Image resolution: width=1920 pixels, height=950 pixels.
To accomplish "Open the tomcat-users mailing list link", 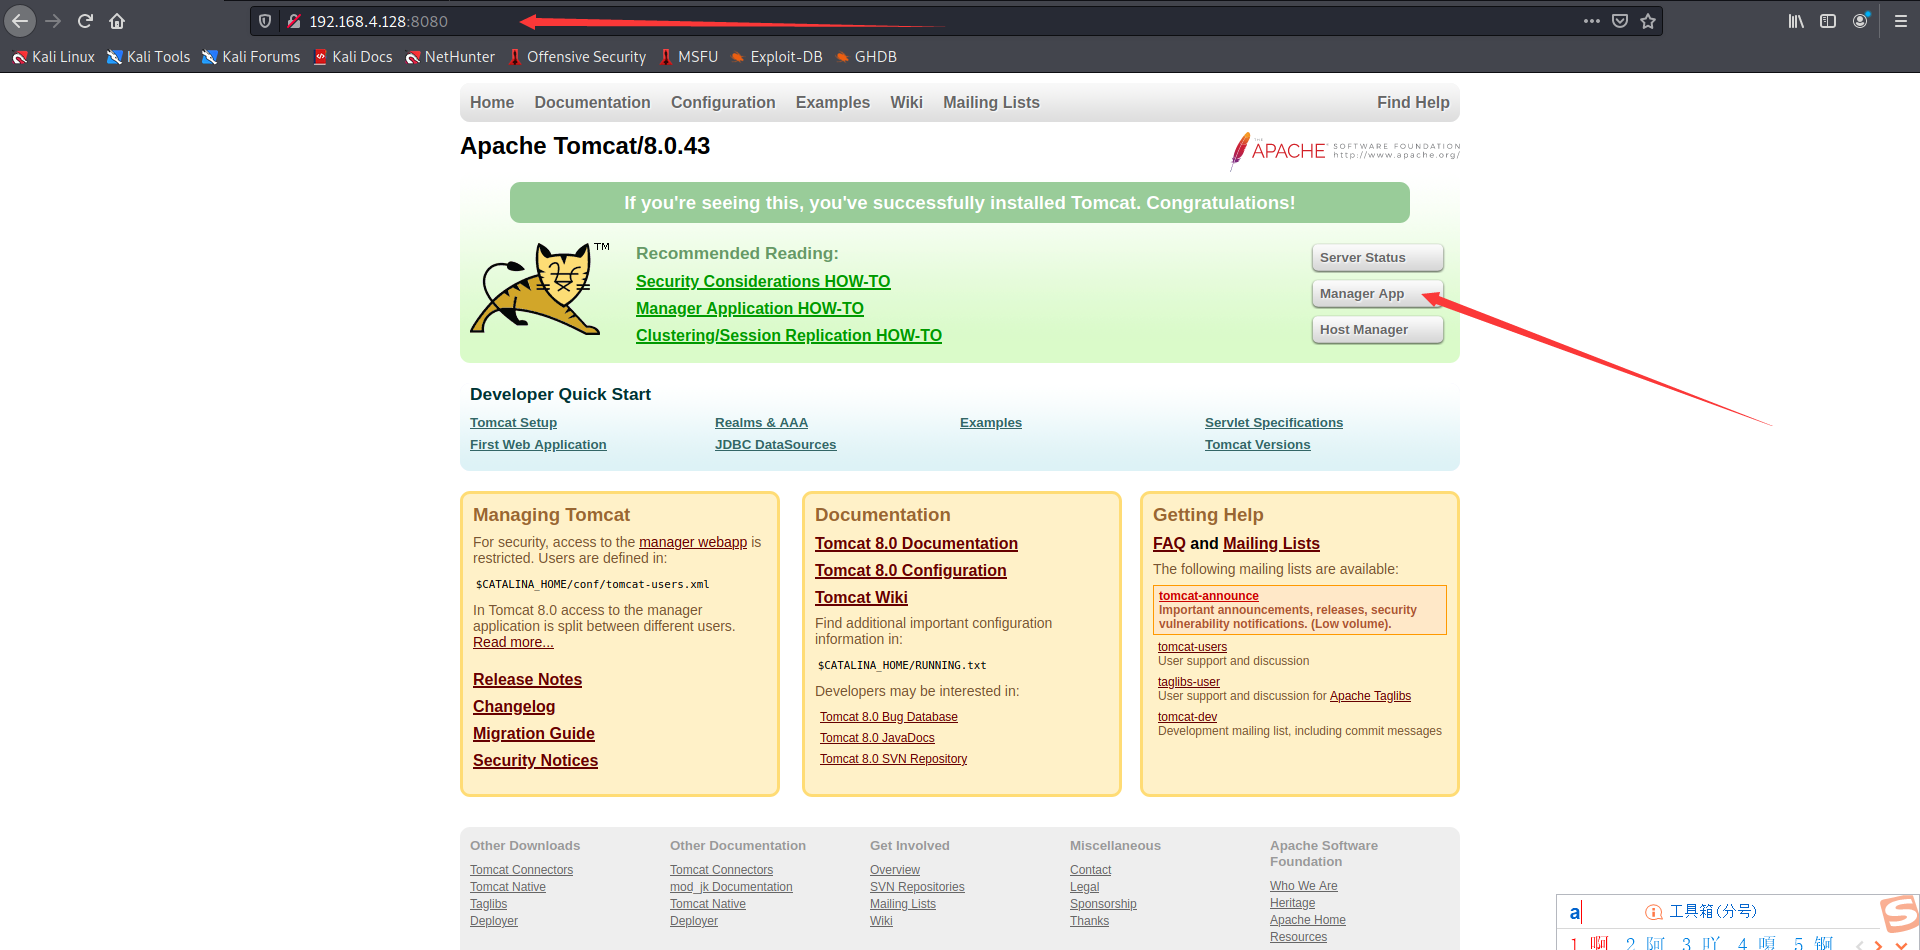I will [1192, 647].
